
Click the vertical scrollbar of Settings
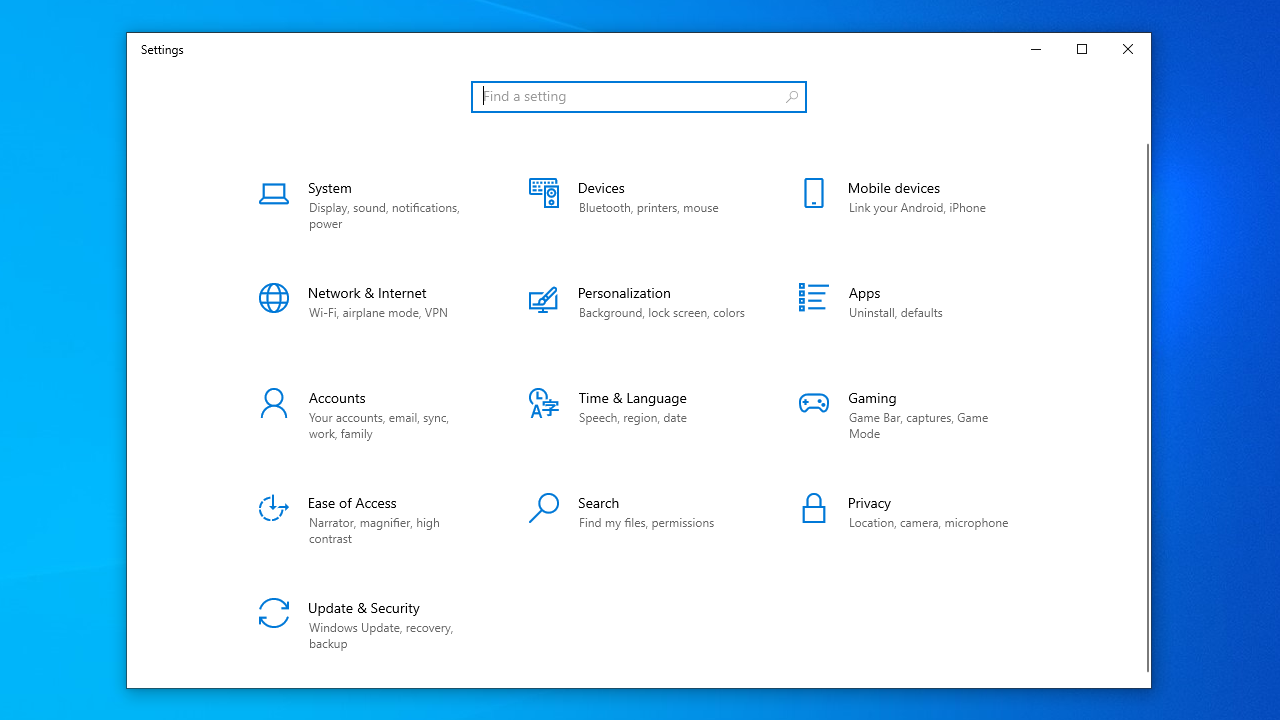(1147, 400)
